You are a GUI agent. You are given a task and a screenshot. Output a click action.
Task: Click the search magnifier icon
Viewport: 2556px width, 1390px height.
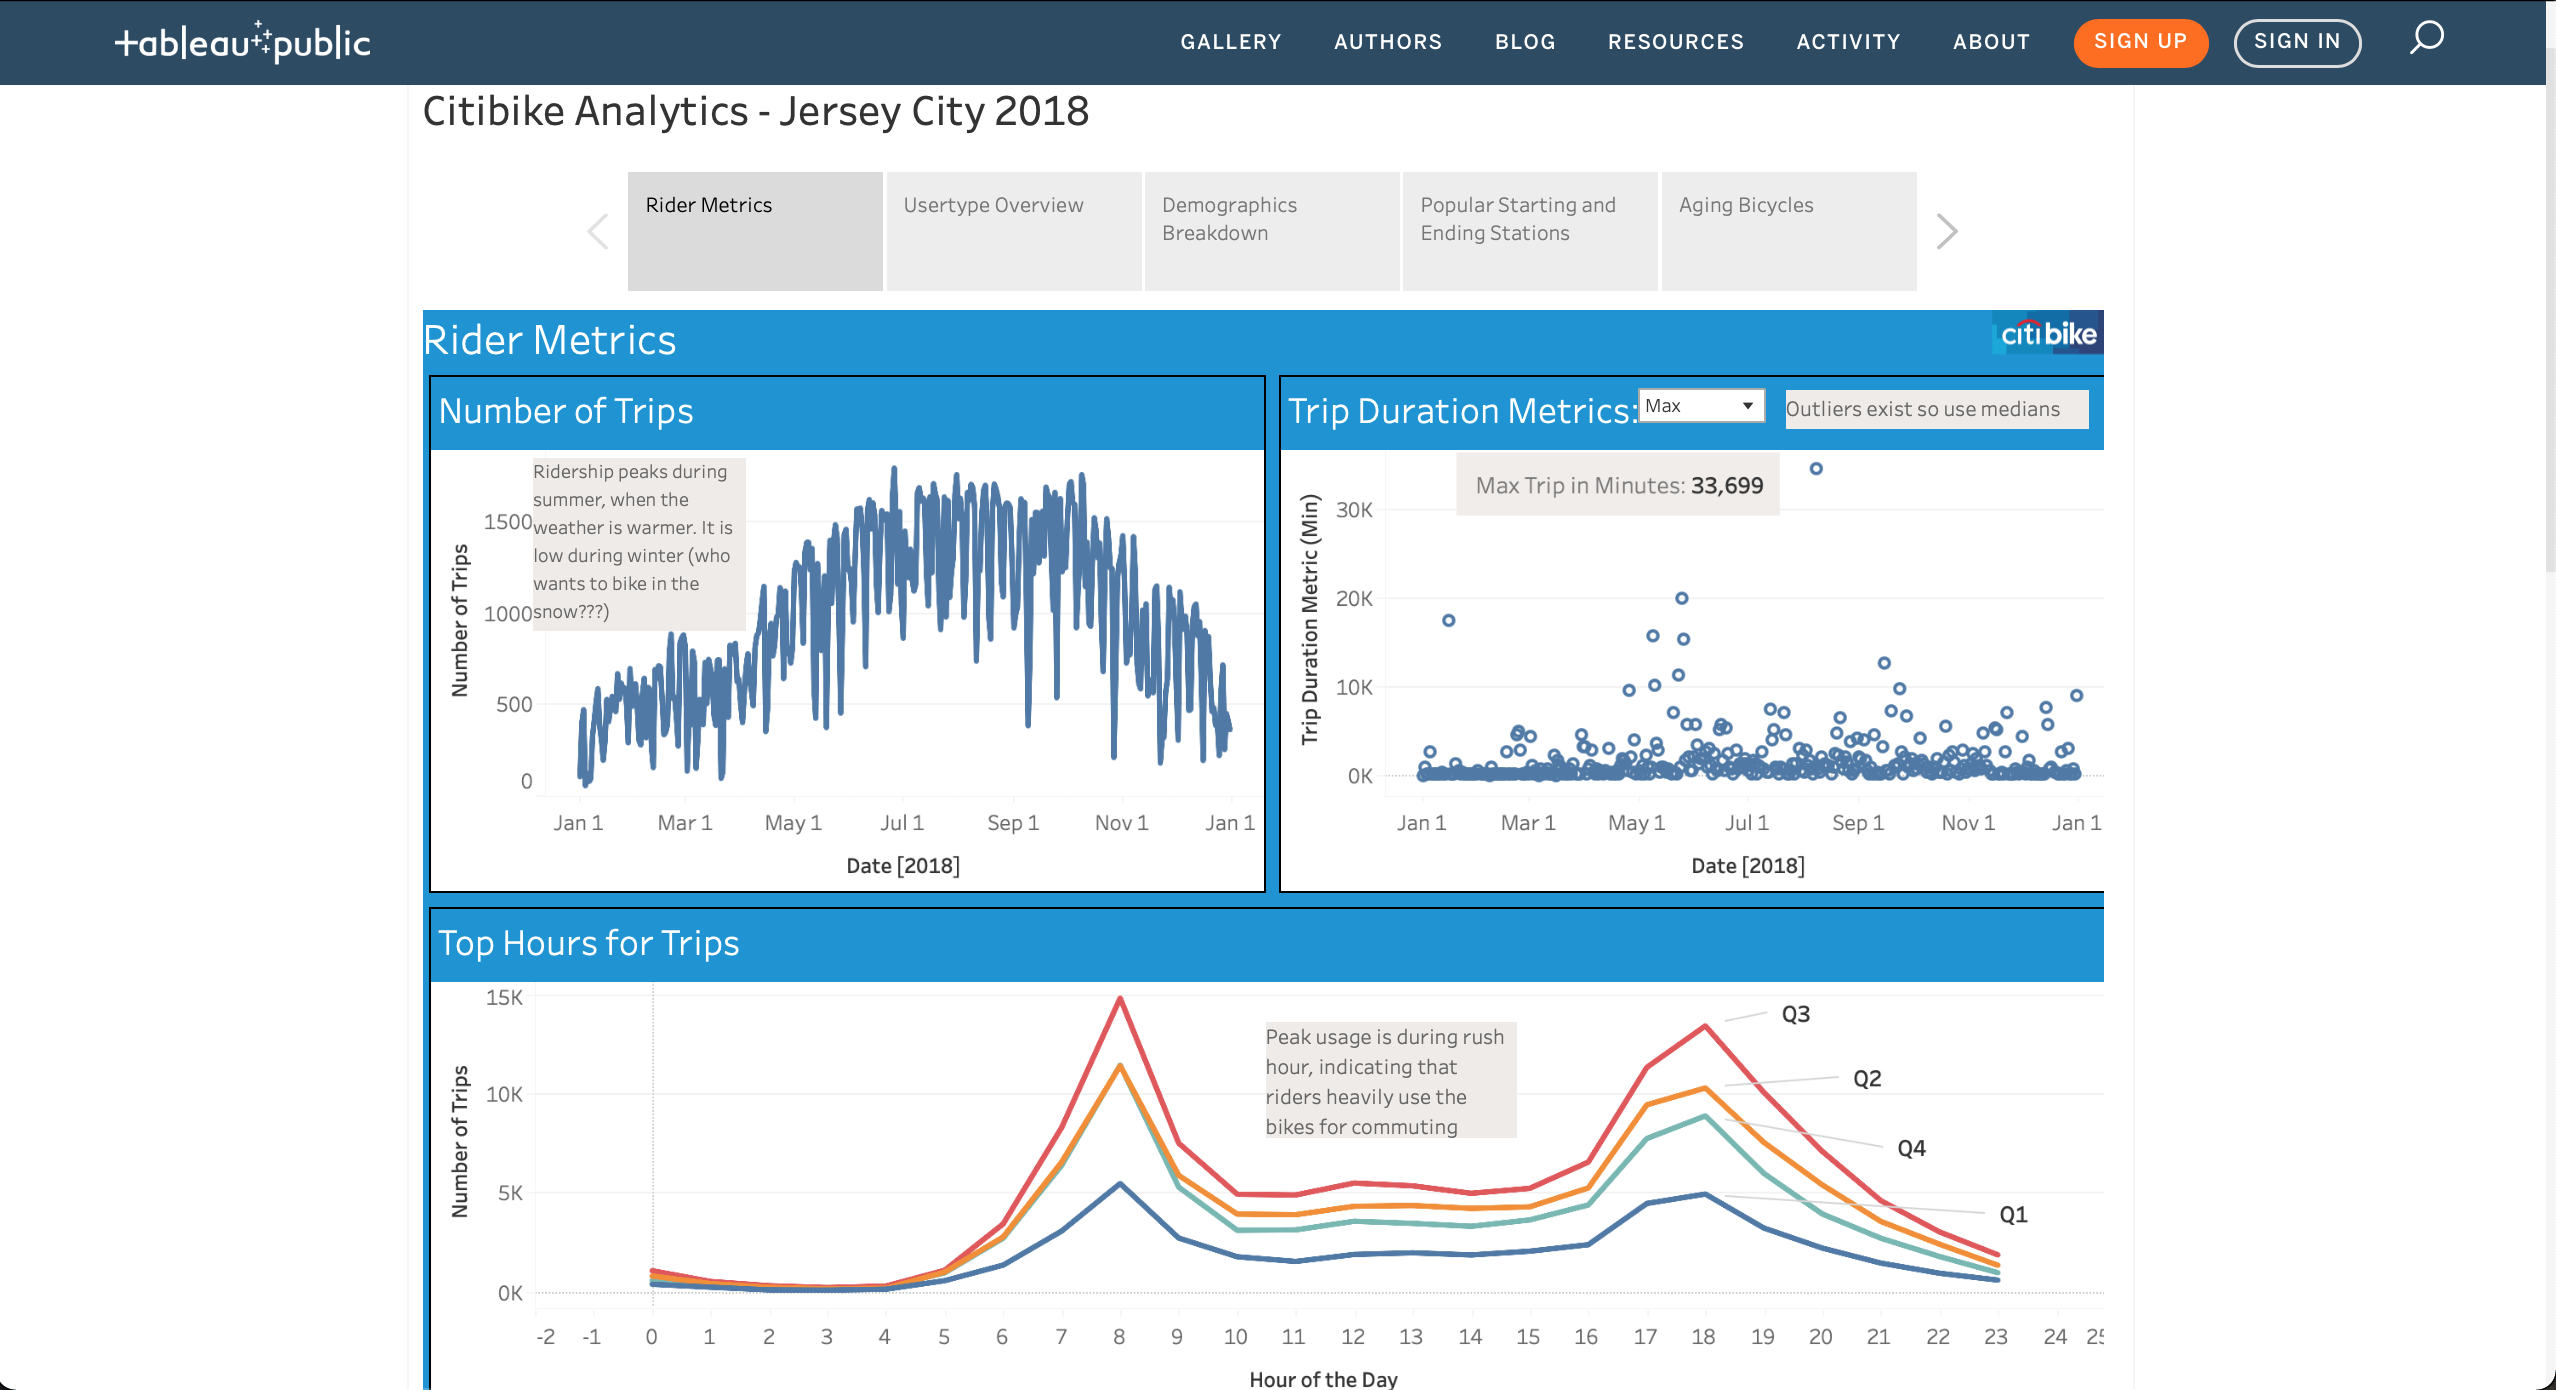[2426, 39]
